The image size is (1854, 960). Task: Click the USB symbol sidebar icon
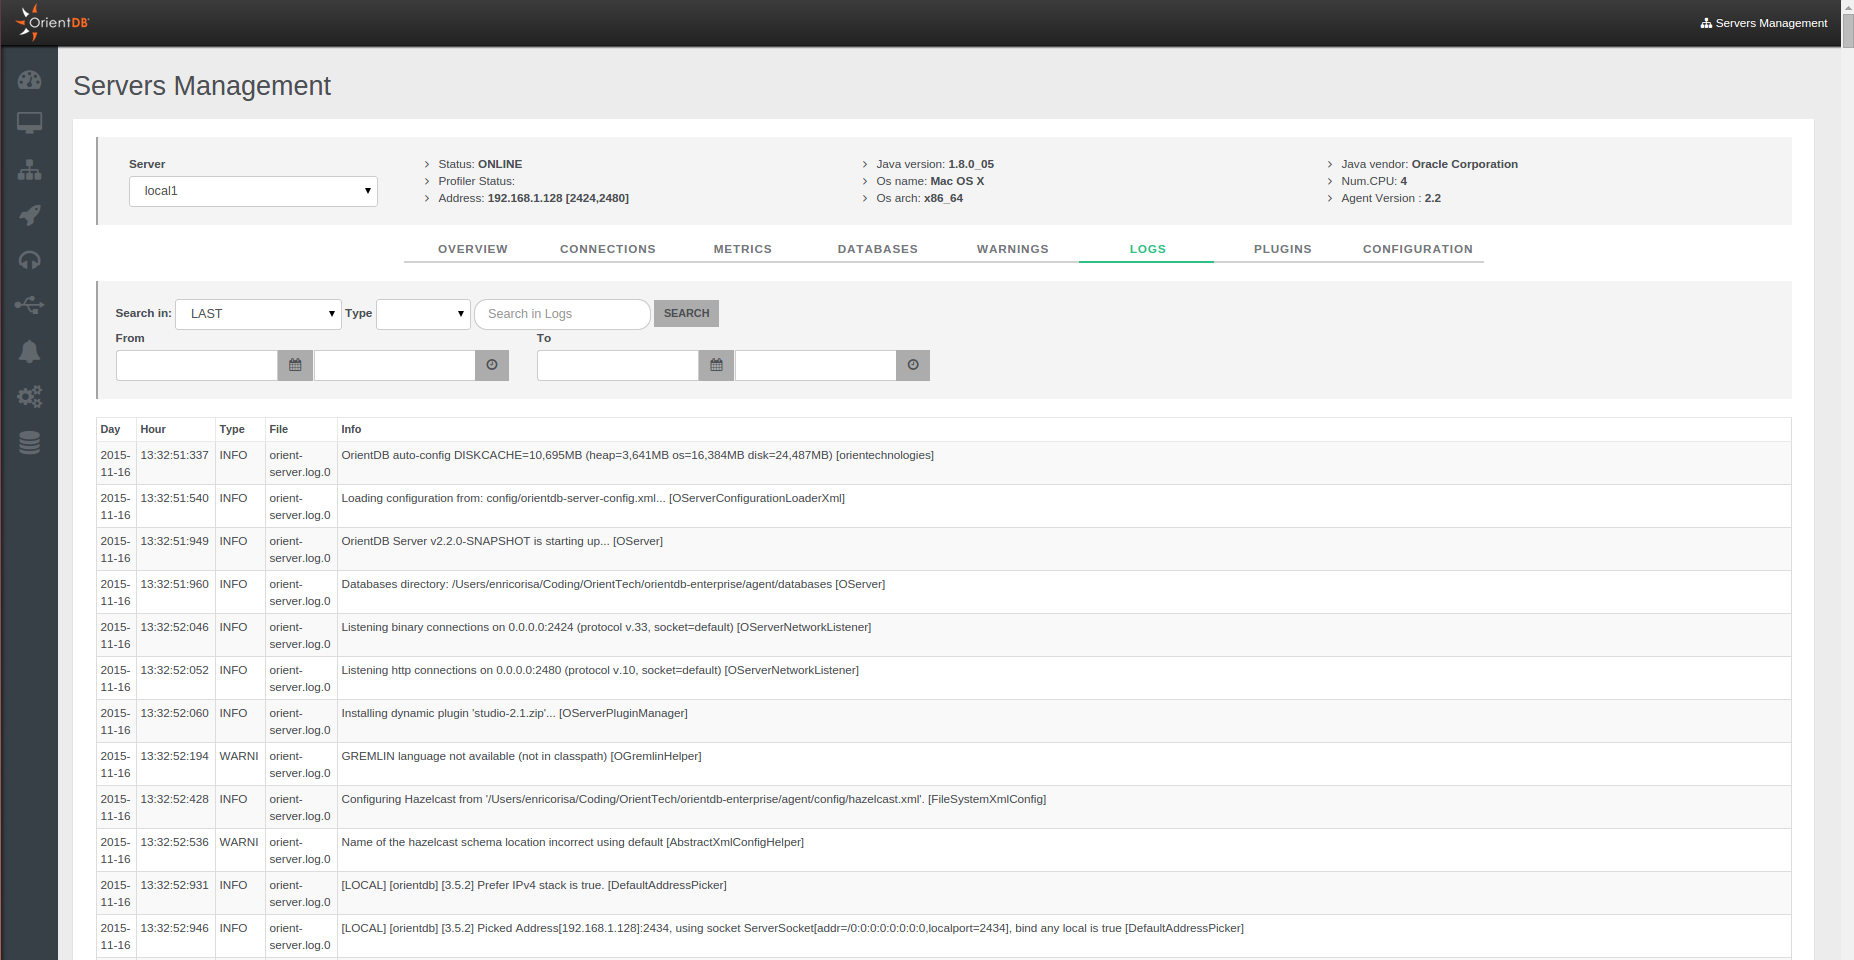click(29, 305)
